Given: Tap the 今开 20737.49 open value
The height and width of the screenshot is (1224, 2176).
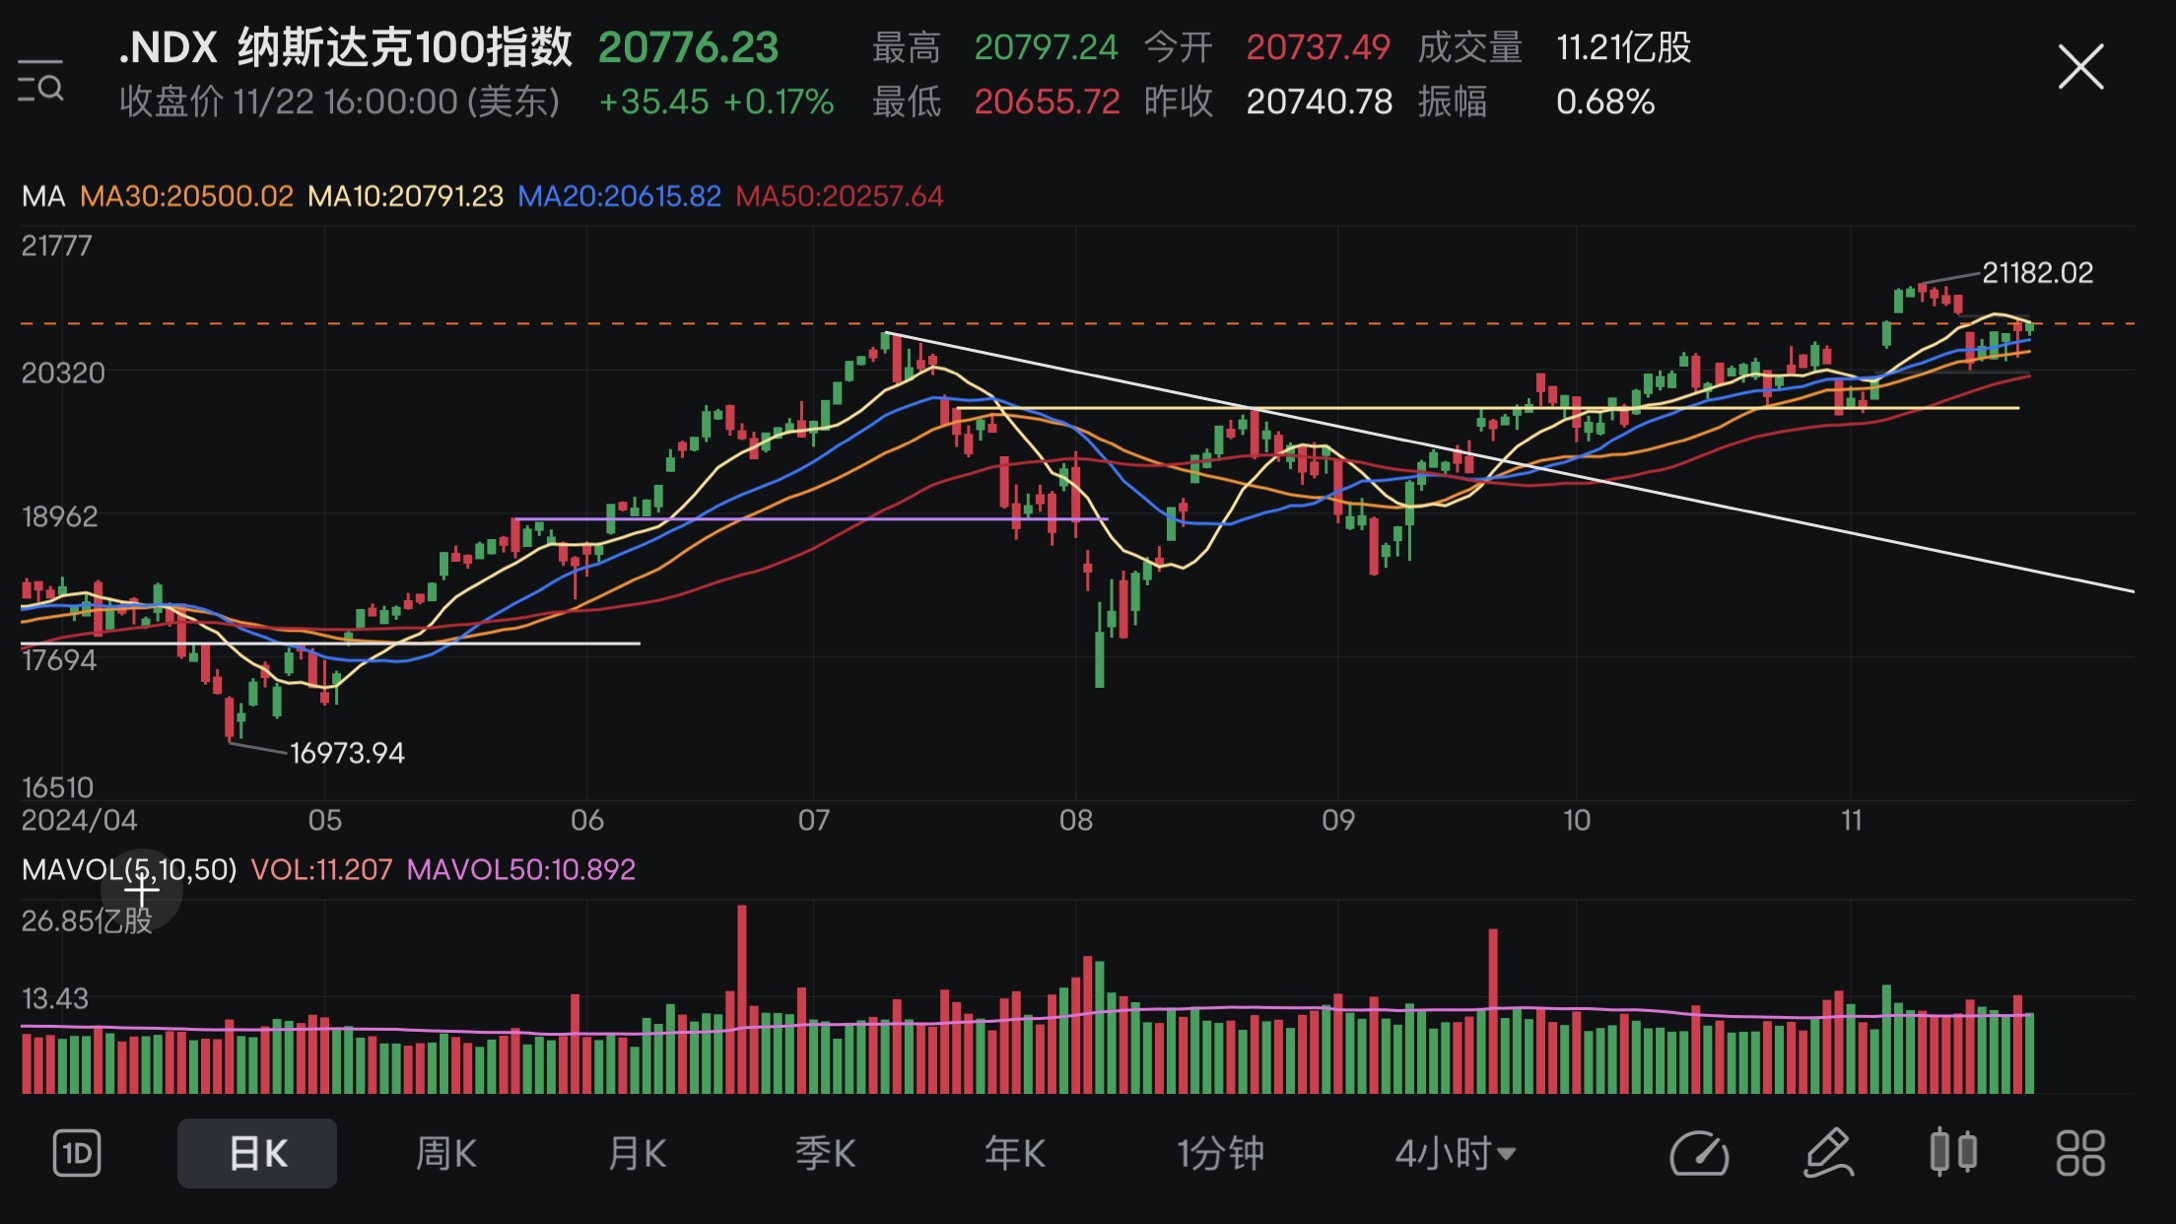Looking at the screenshot, I should (1267, 48).
